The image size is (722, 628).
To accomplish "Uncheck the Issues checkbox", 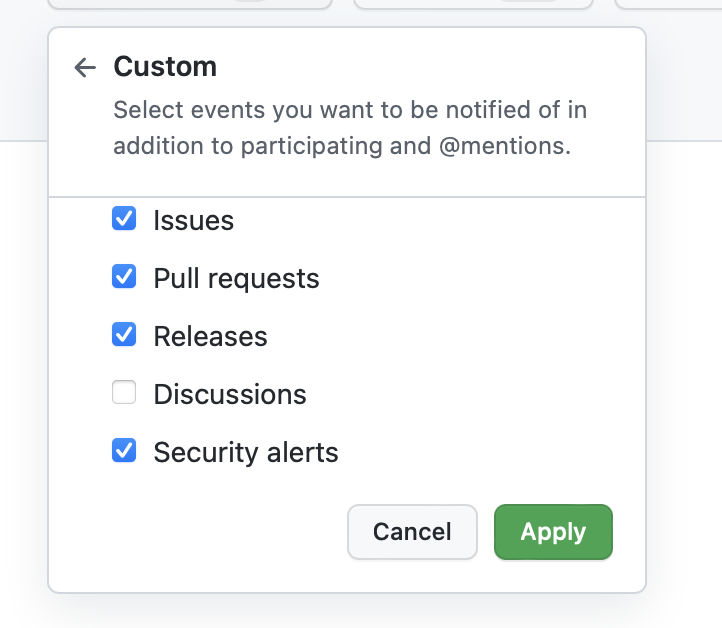I will tap(124, 219).
